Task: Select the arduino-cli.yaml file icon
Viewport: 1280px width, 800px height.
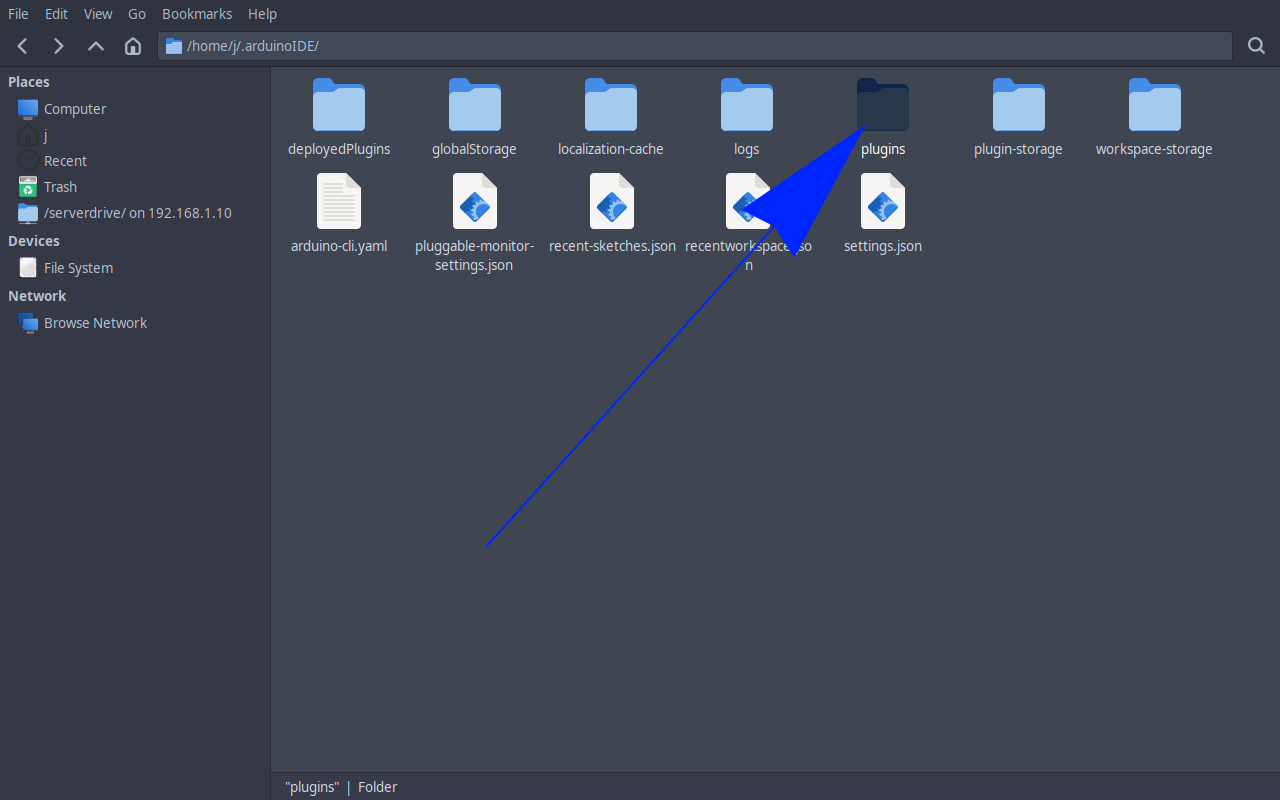Action: click(x=339, y=201)
